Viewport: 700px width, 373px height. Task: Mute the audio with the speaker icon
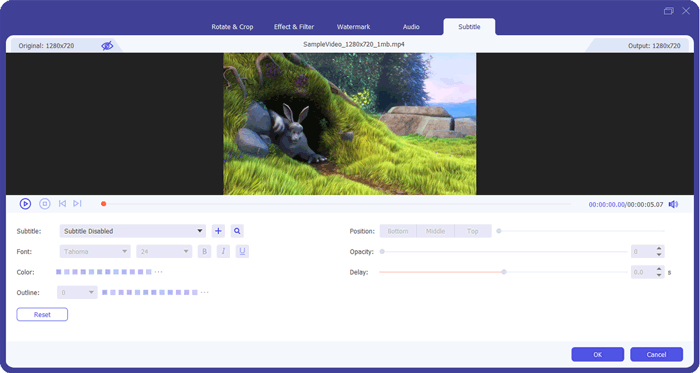(673, 204)
